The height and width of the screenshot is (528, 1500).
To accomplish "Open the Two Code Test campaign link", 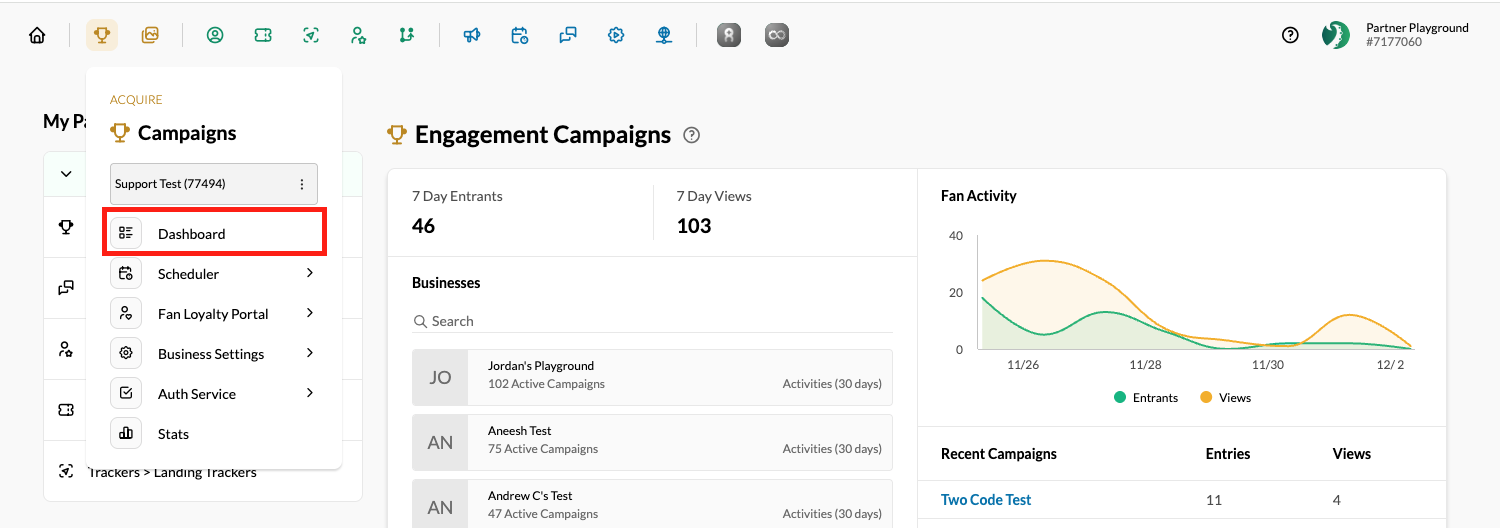I will [x=985, y=500].
